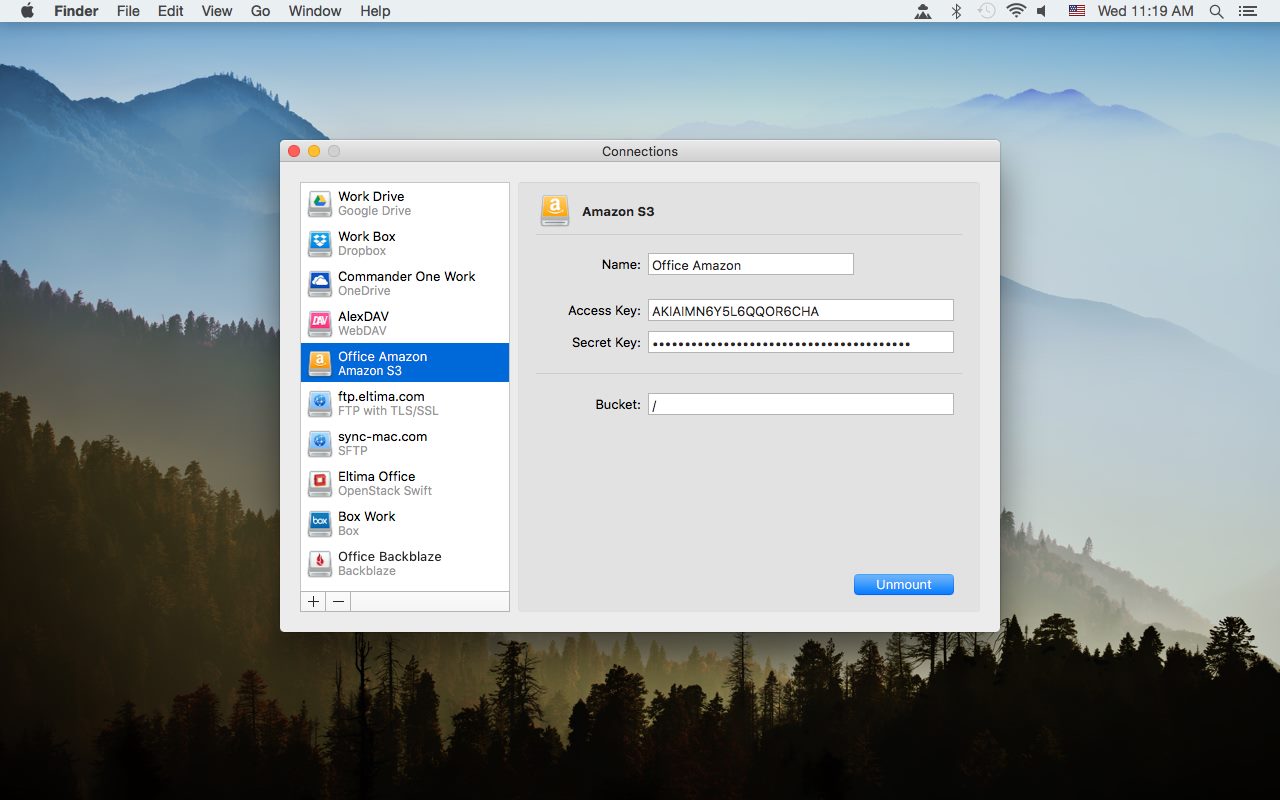Click the Bluetooth menu bar icon

click(956, 11)
